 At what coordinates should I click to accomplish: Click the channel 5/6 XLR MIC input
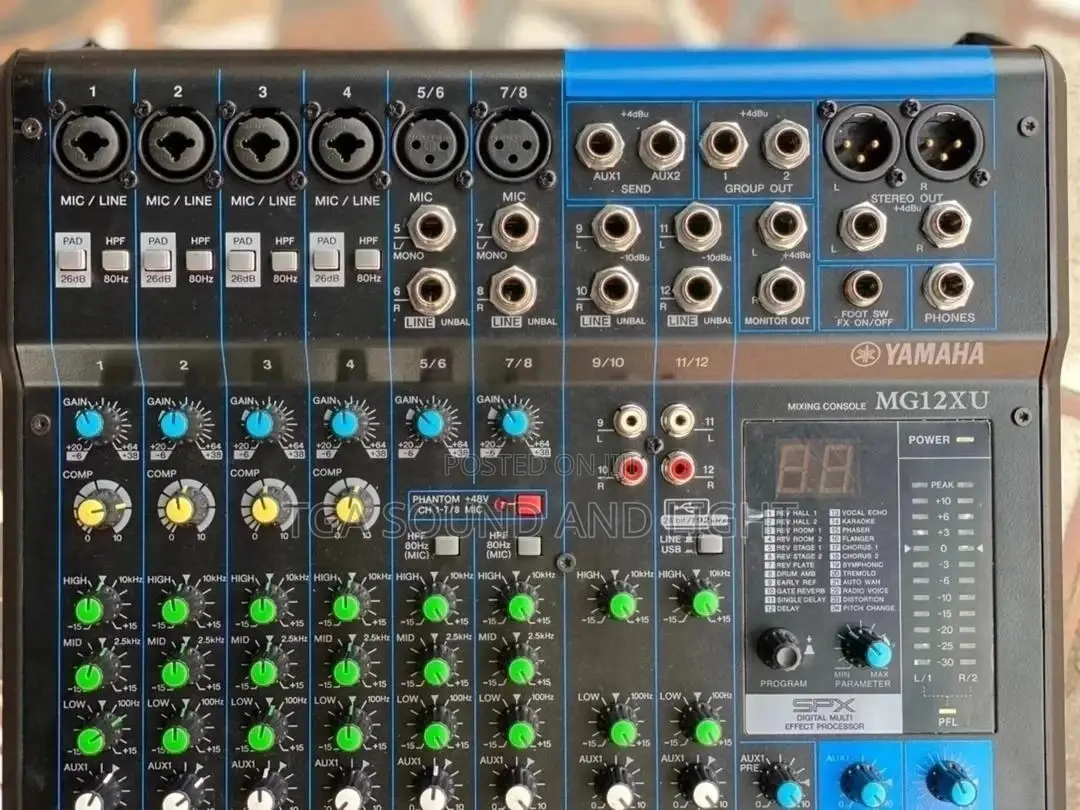coord(430,145)
